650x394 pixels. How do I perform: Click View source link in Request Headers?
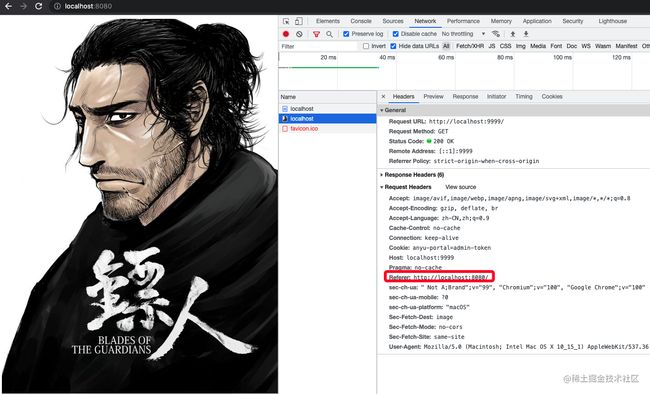[460, 187]
